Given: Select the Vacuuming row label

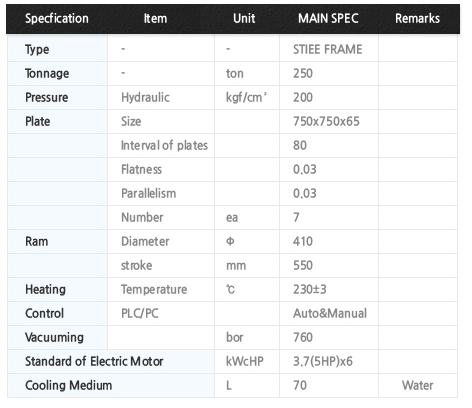Looking at the screenshot, I should [x=54, y=337].
